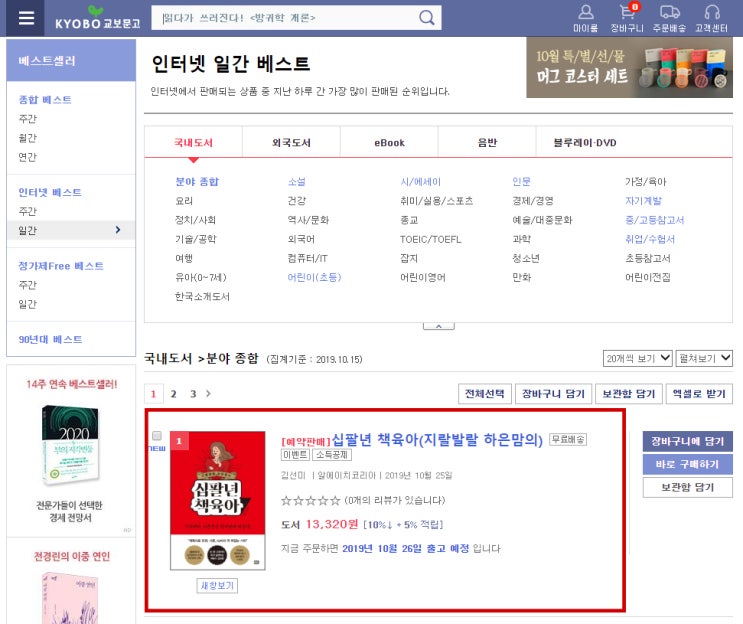Open the 한국소개도서 category link
The height and width of the screenshot is (624, 743).
coord(202,297)
